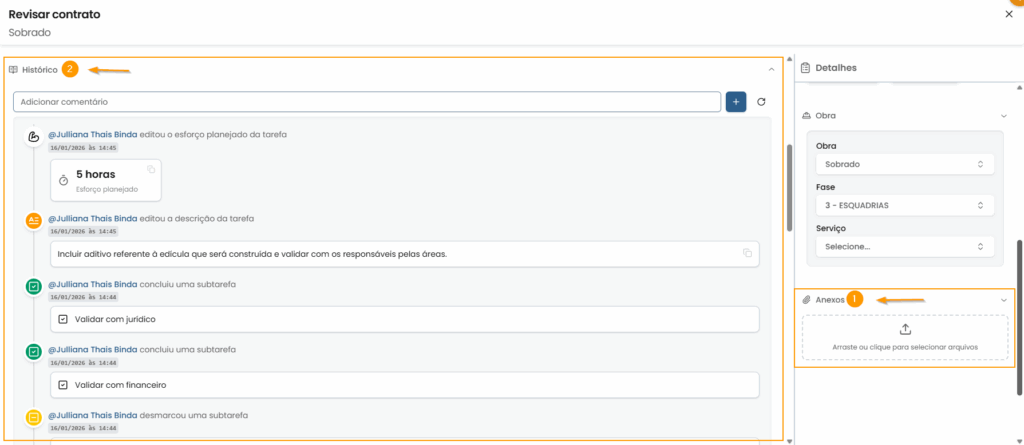Click the stopwatch icon beside 5 horas
The width and height of the screenshot is (1024, 445).
[63, 180]
